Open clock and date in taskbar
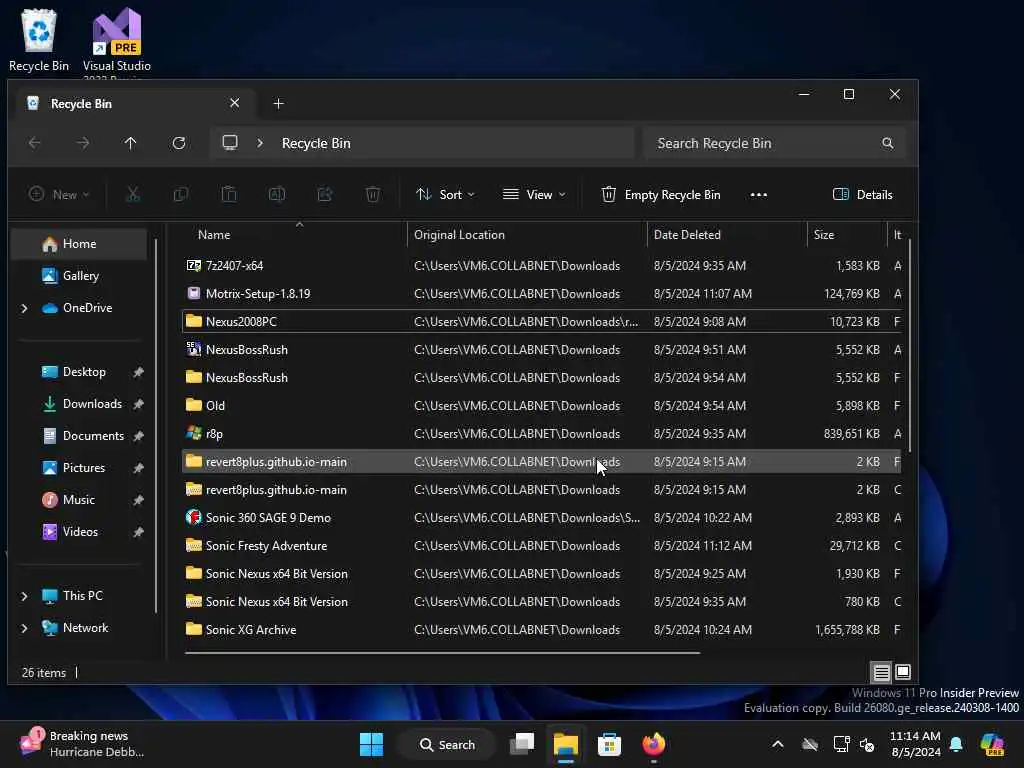 pyautogui.click(x=914, y=744)
